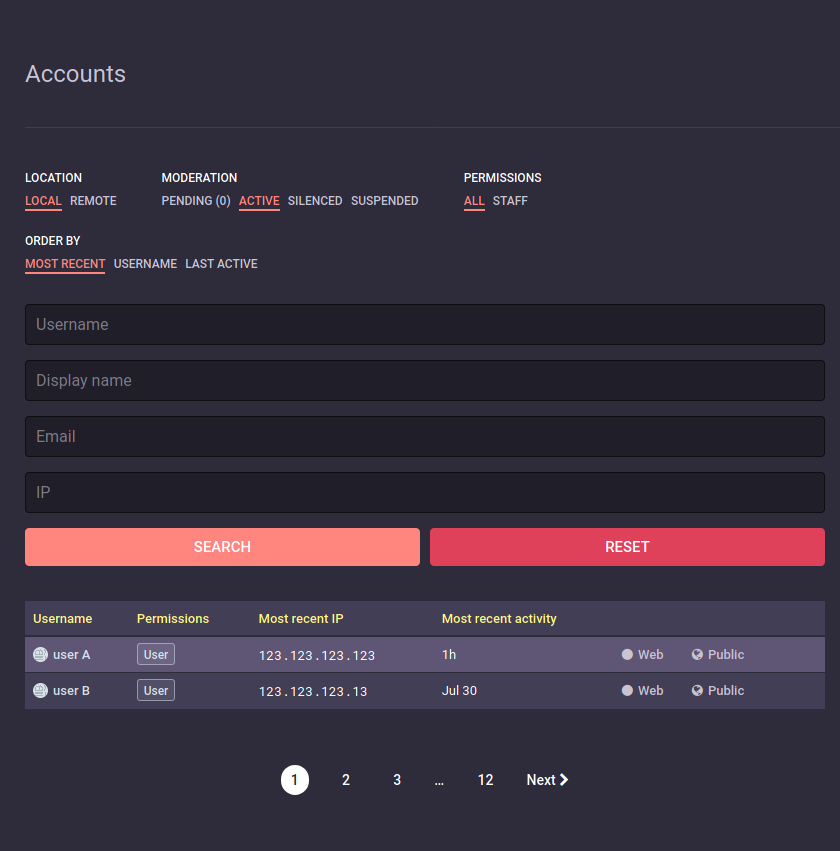Click IP address 123.123.123.13 on user B's row

312,690
